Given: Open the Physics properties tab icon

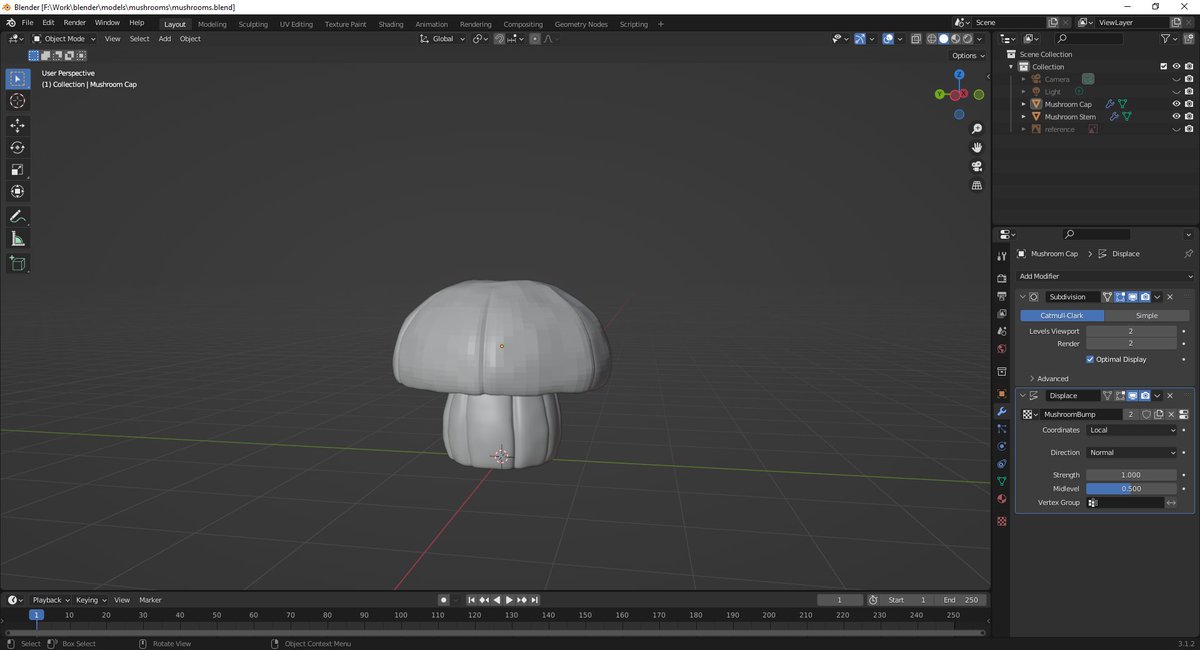Looking at the screenshot, I should 1002,446.
